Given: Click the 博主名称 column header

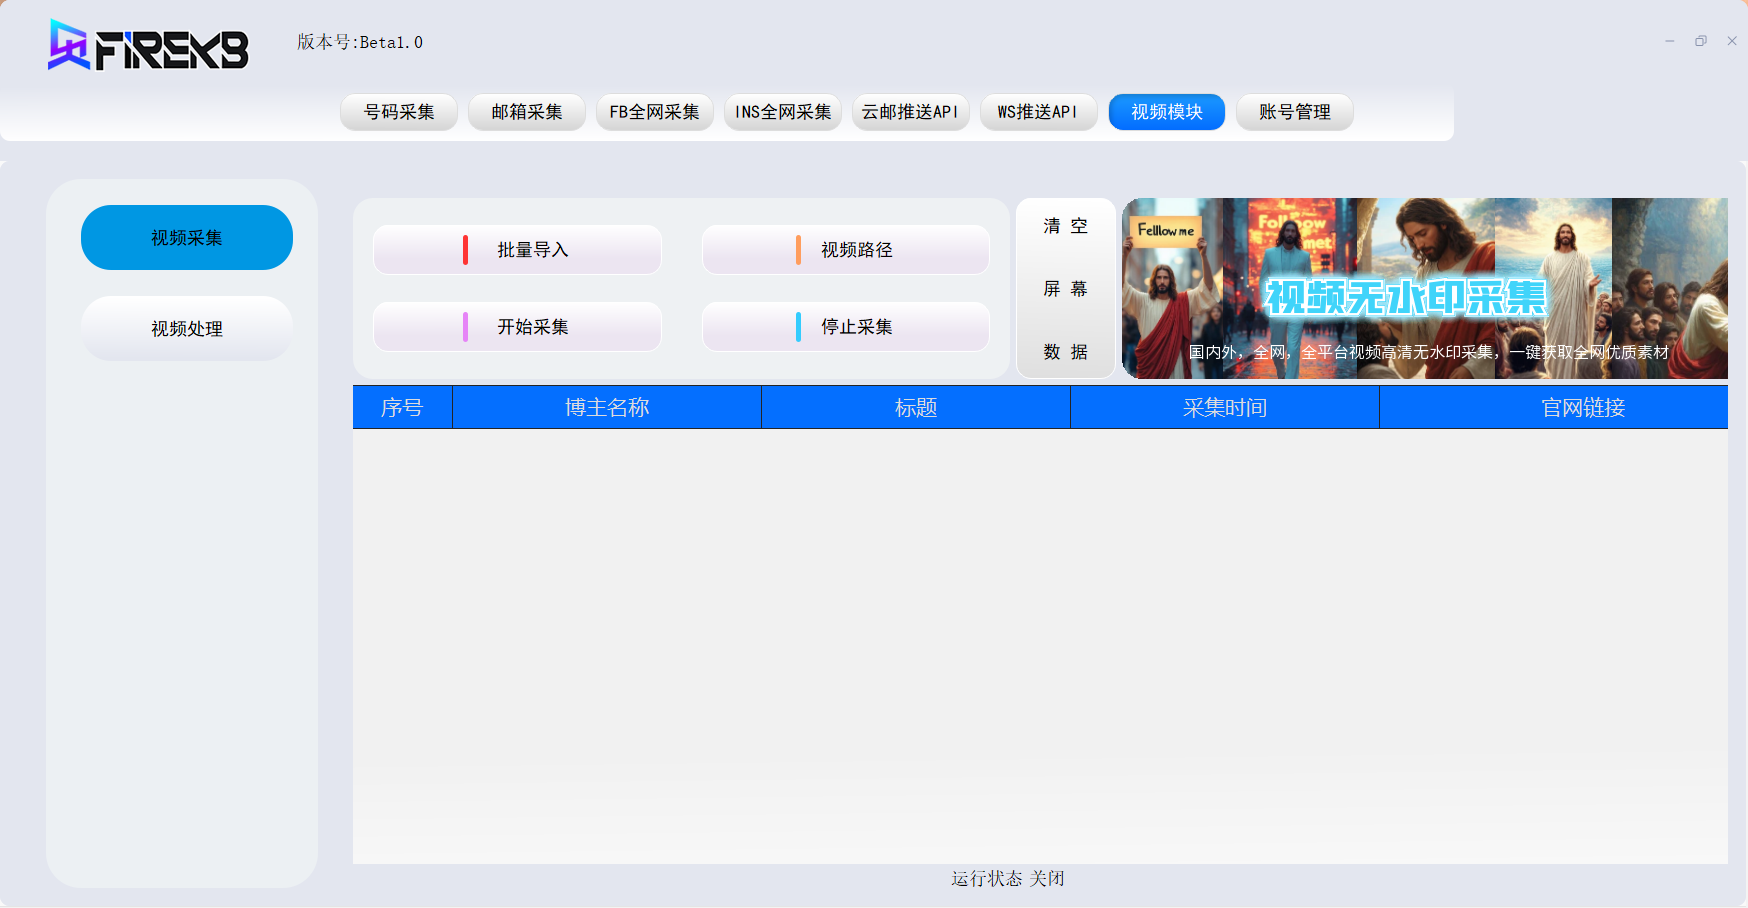Looking at the screenshot, I should (x=607, y=408).
